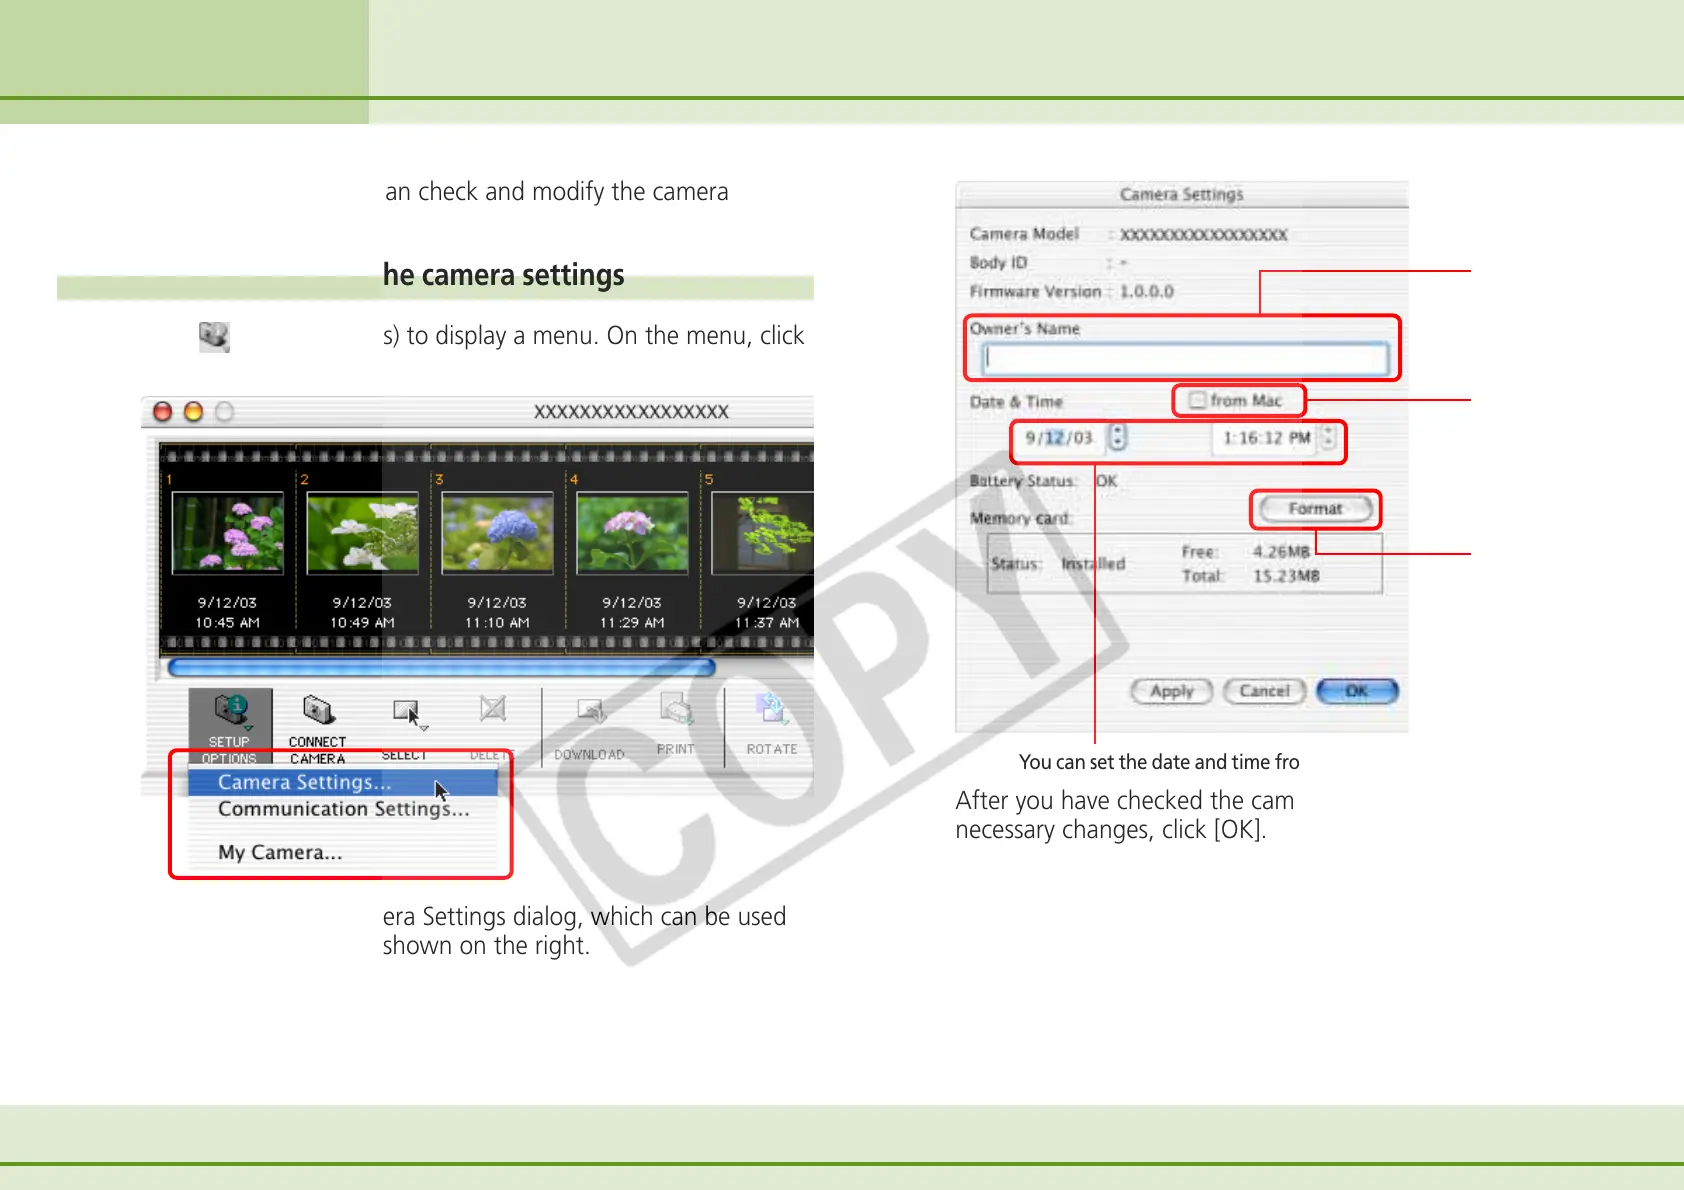1684x1190 pixels.
Task: Click the date stepper arrows
Action: pyautogui.click(x=1118, y=438)
